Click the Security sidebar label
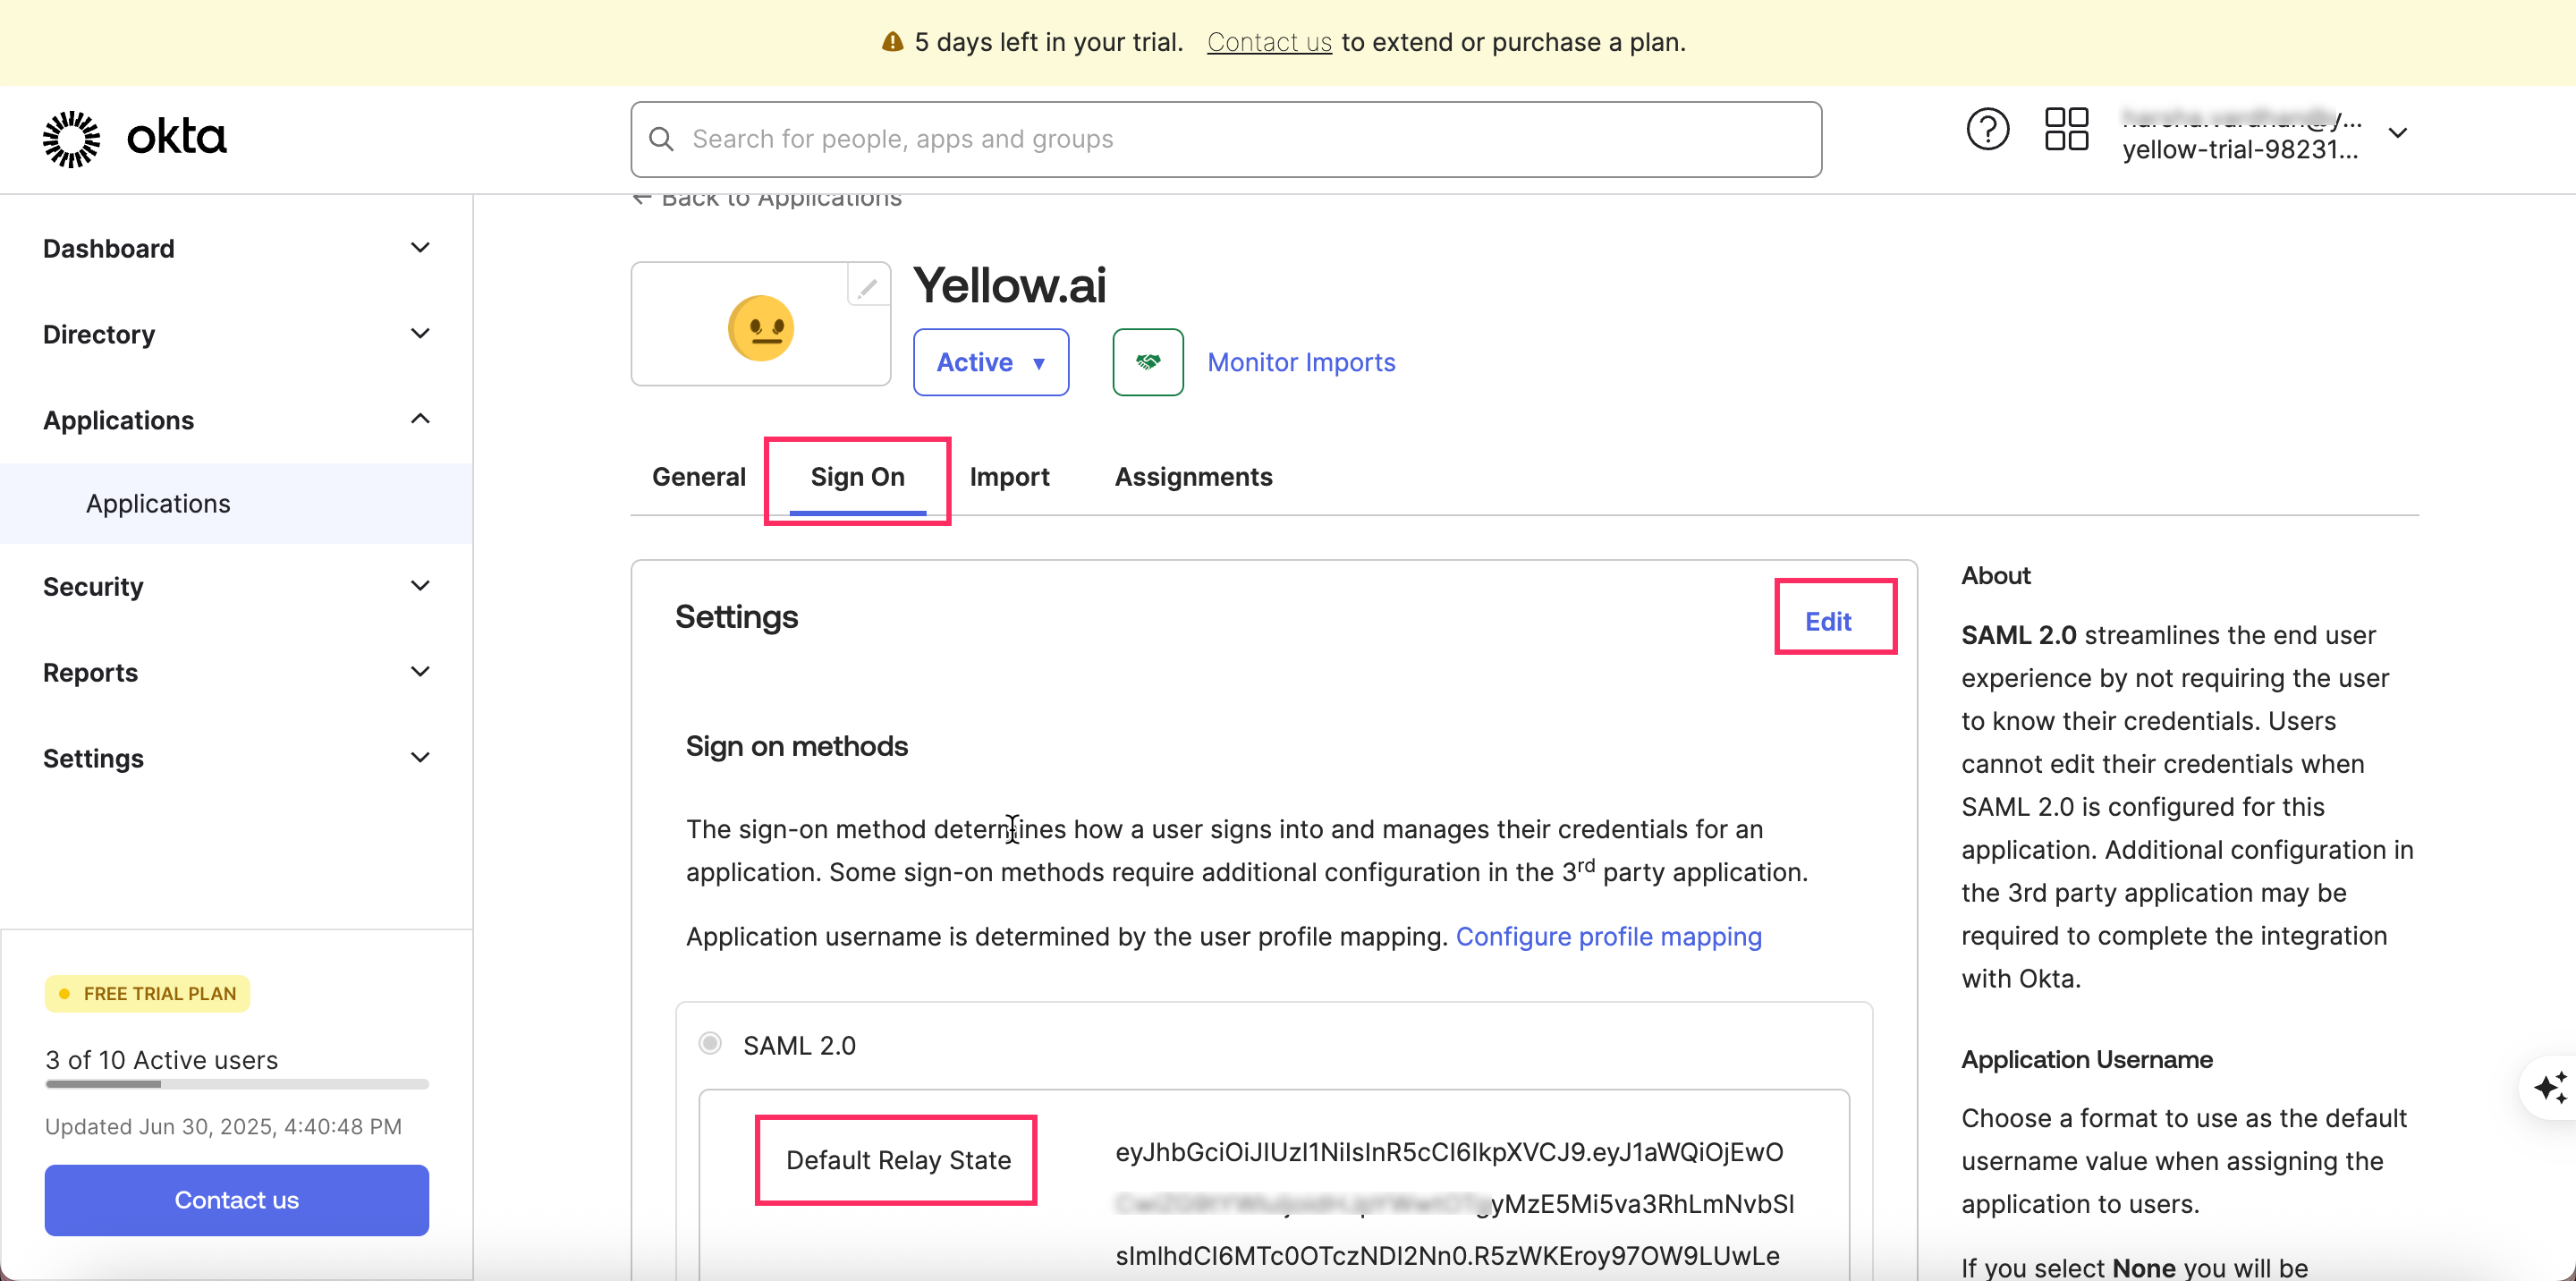Image resolution: width=2576 pixels, height=1281 pixels. [93, 586]
